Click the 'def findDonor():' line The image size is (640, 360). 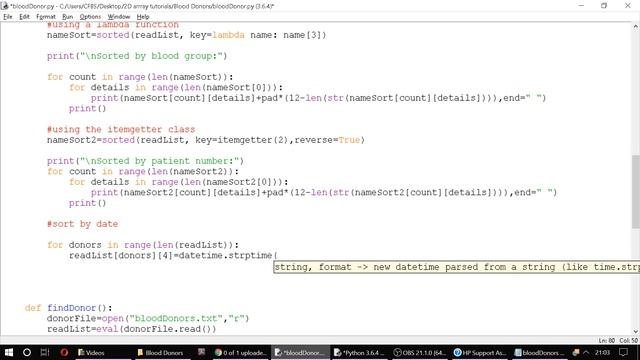pos(68,308)
